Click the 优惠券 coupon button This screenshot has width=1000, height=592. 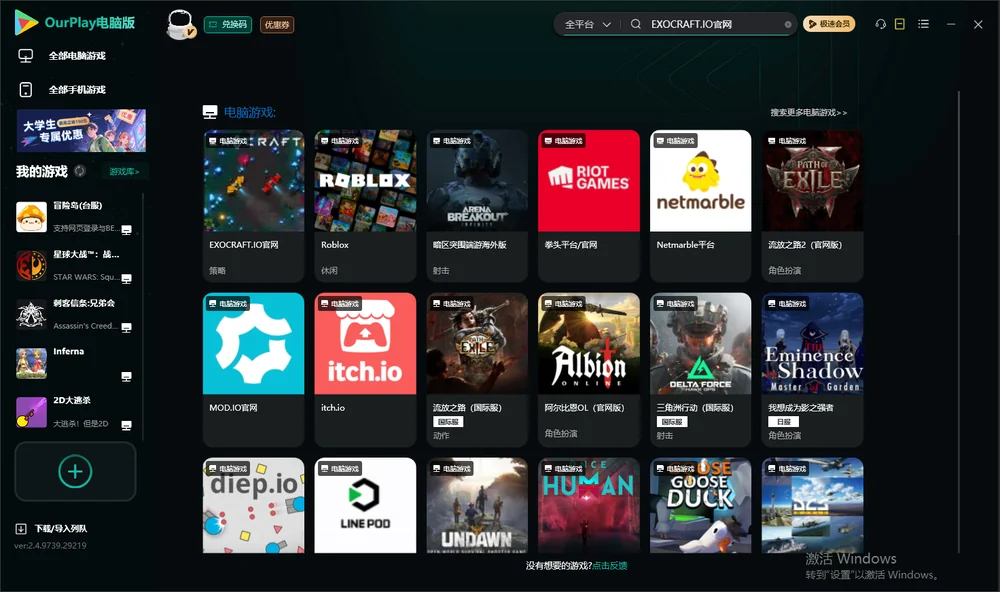tap(277, 25)
